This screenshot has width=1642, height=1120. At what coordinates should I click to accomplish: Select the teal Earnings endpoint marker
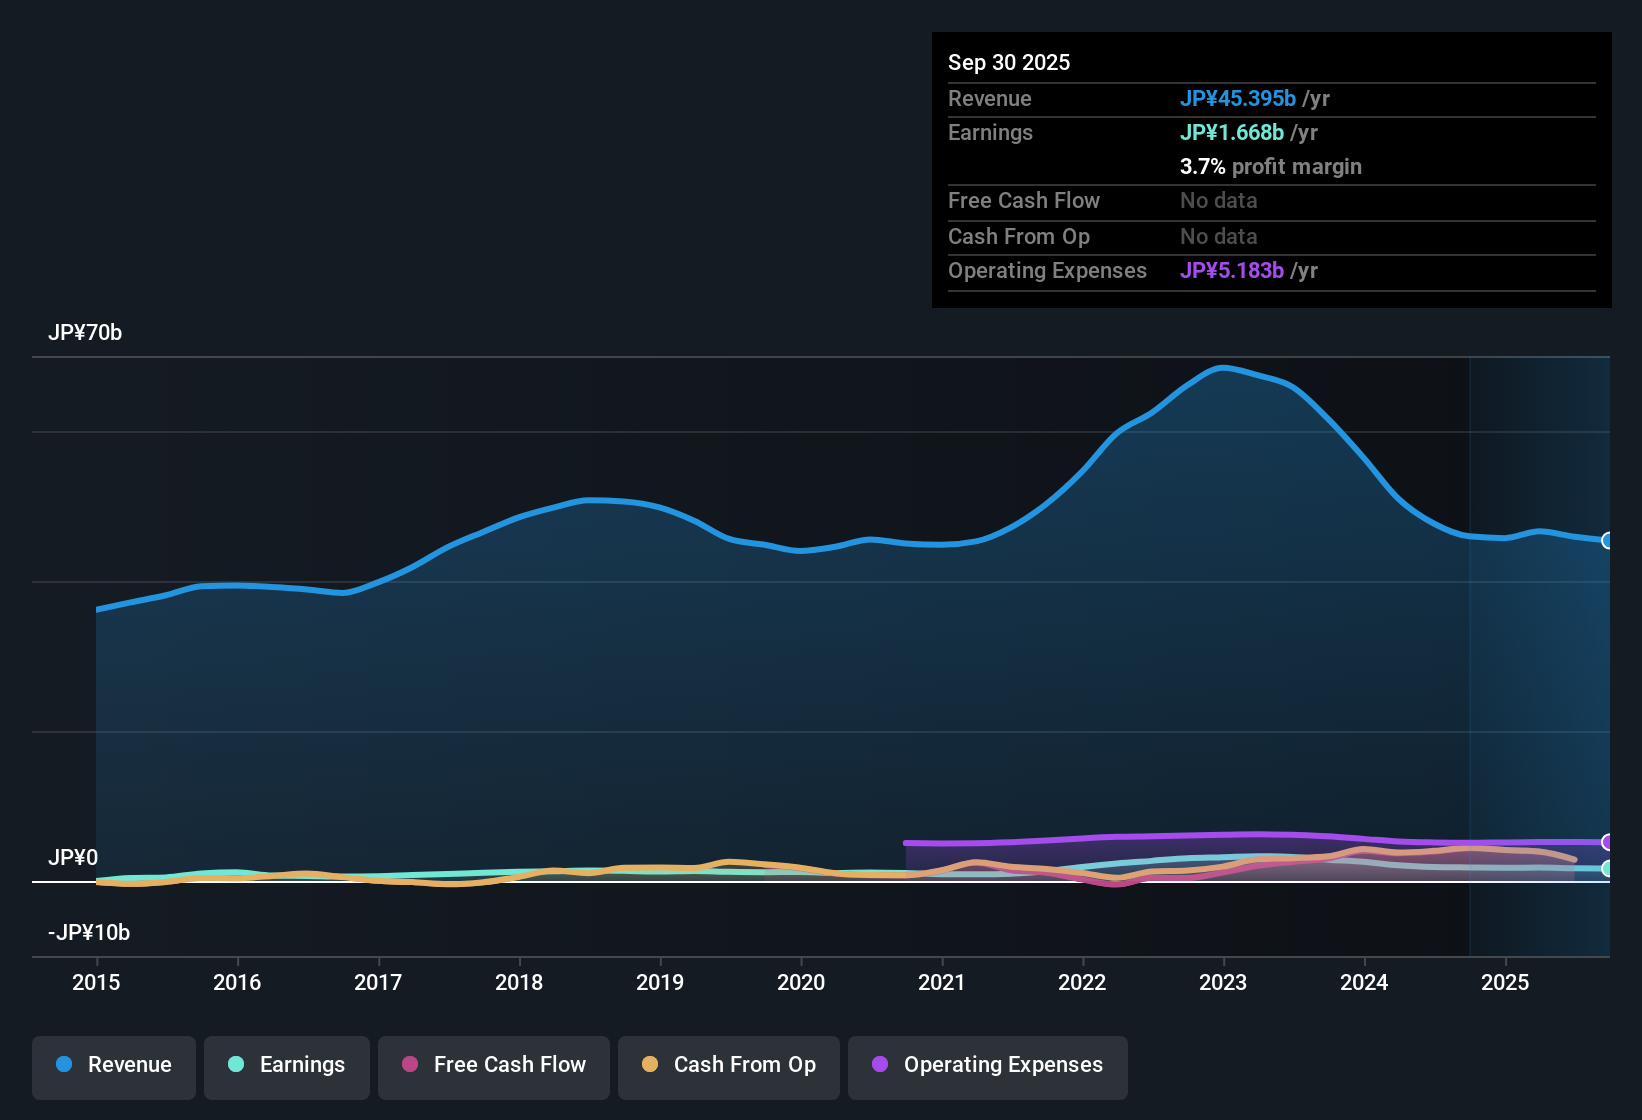click(1608, 870)
